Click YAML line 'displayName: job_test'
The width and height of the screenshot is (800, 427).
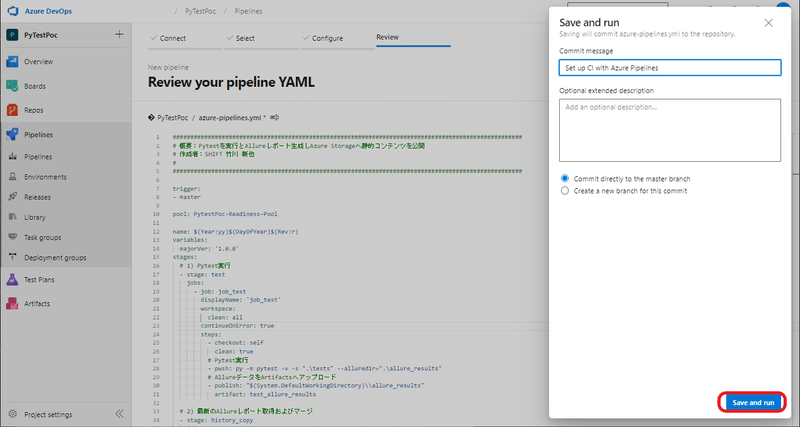(x=241, y=300)
